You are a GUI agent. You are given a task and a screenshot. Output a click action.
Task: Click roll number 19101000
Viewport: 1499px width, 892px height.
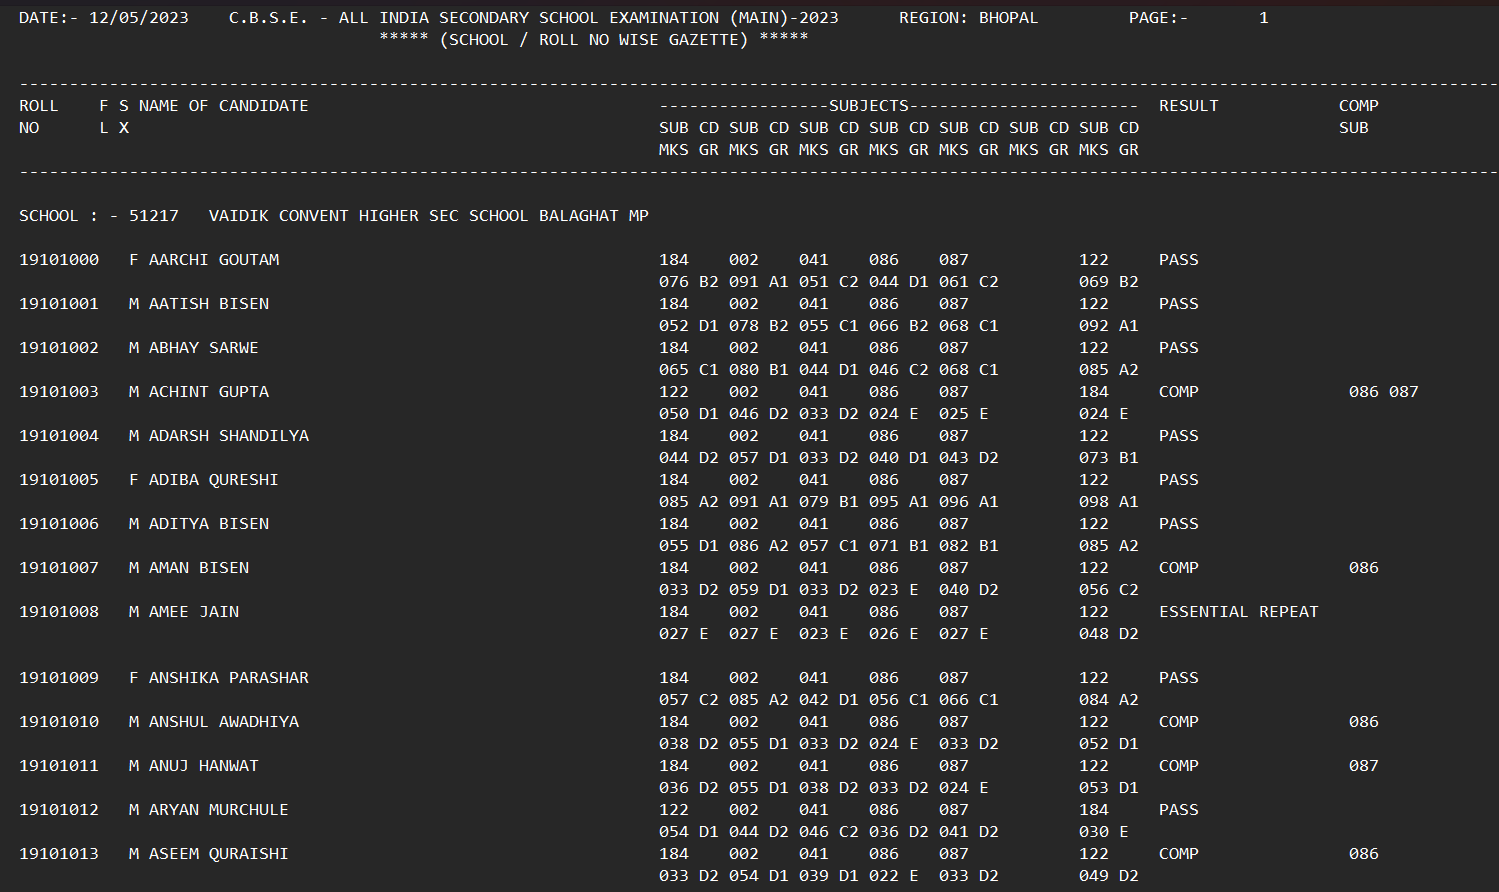click(59, 260)
